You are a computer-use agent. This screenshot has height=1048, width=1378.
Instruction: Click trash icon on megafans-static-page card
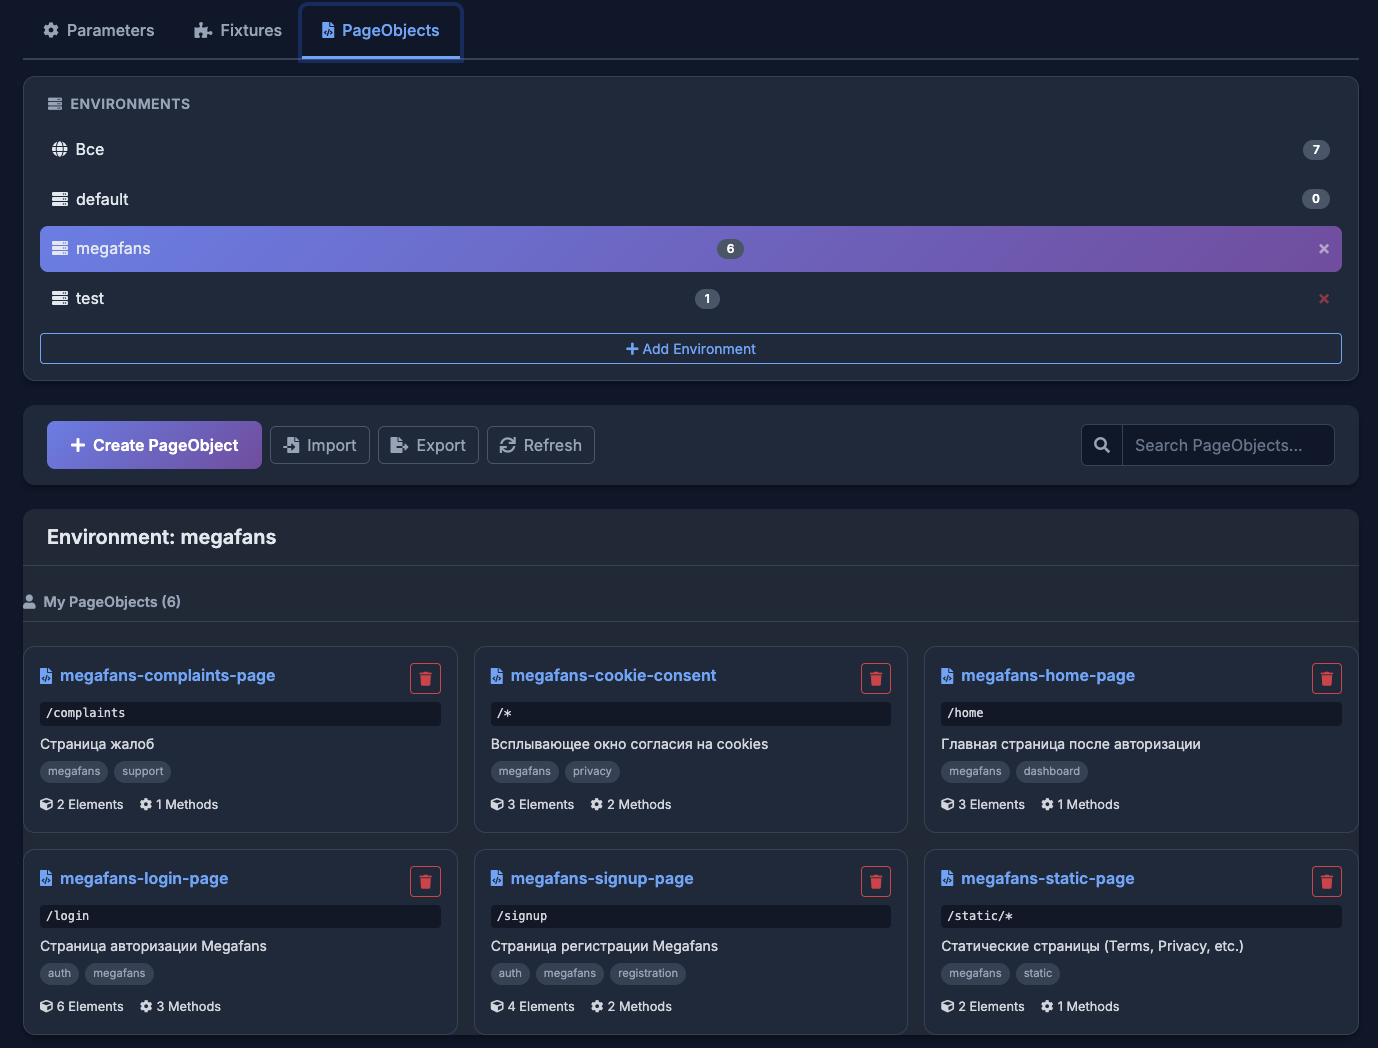(x=1326, y=881)
